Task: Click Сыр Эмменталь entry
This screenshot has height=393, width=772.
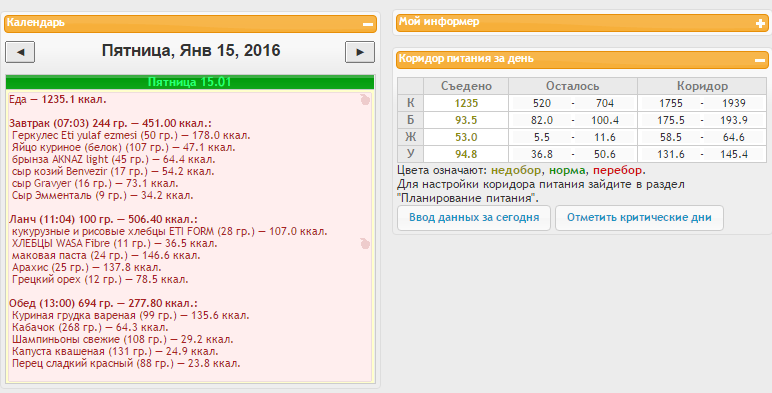Action: tap(102, 196)
